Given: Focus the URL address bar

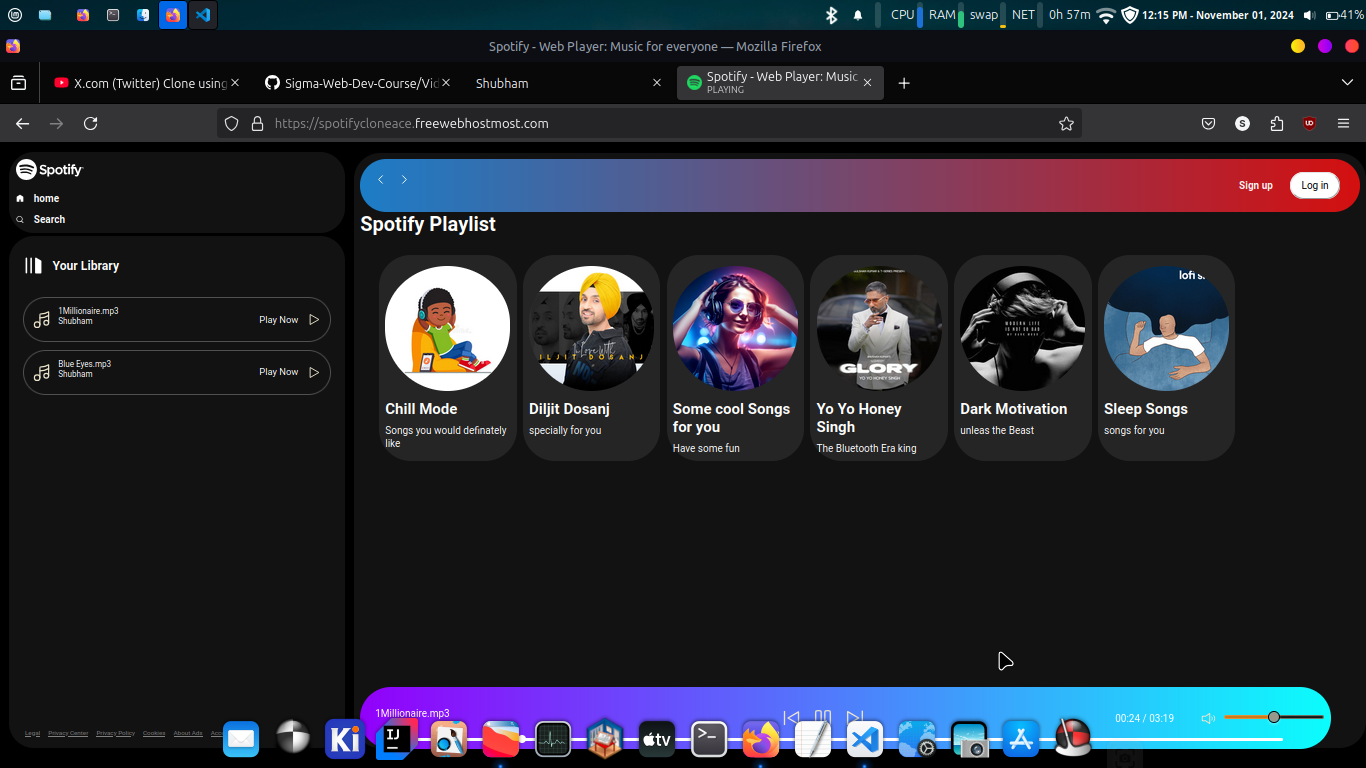Looking at the screenshot, I should (x=650, y=123).
